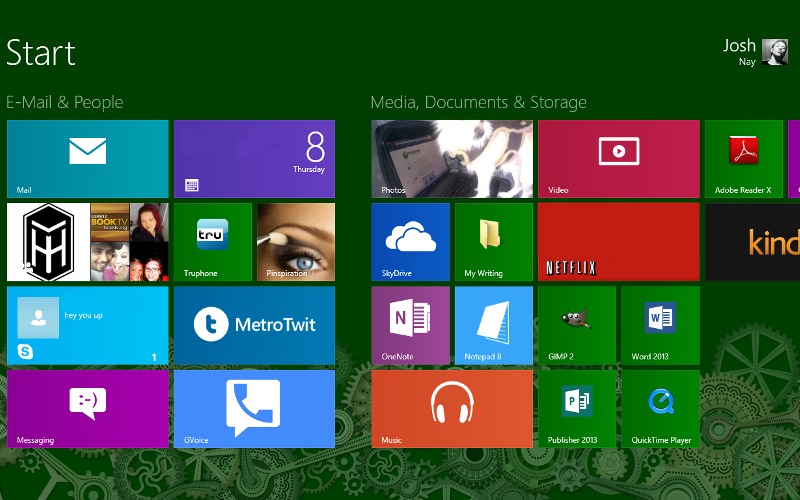Open QuickTime Player tile
800x500 pixels.
pyautogui.click(x=661, y=409)
